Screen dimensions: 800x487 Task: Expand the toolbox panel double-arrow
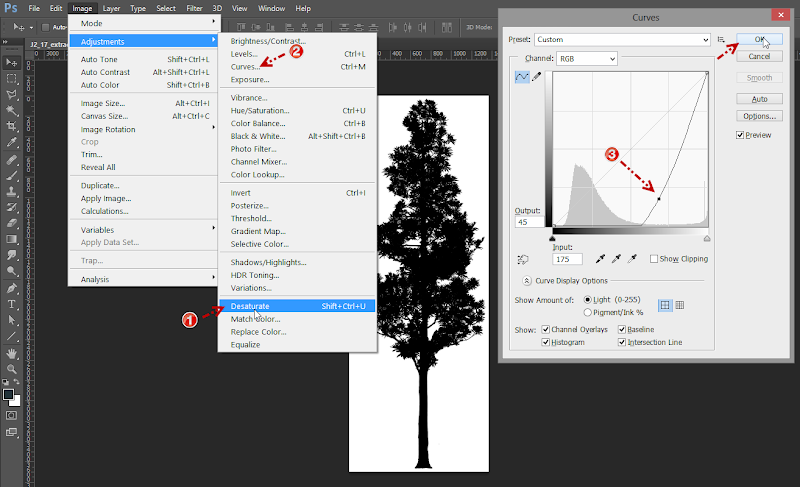5,42
